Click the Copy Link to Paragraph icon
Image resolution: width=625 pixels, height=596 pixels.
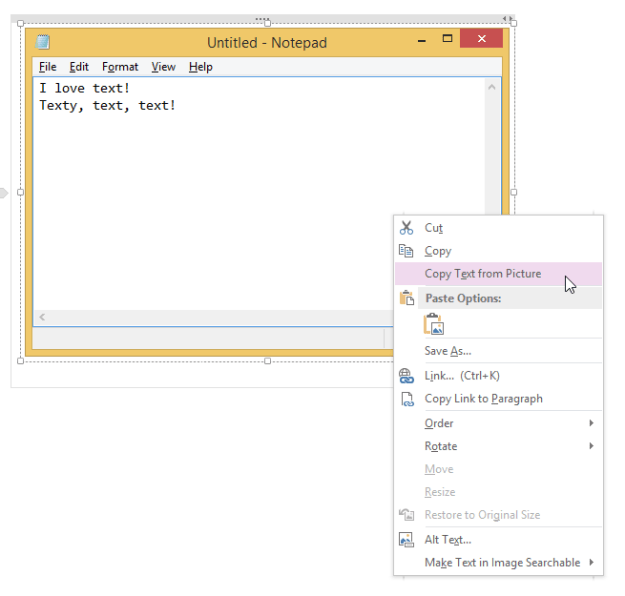click(x=406, y=399)
